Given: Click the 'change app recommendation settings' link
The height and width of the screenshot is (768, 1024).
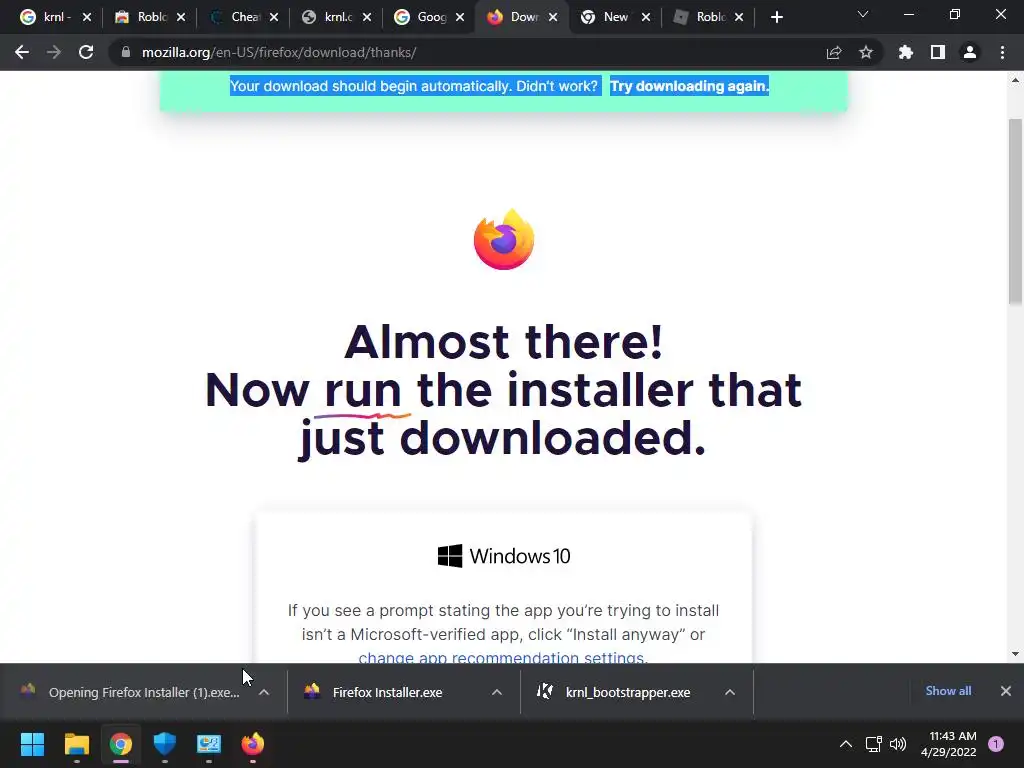Looking at the screenshot, I should [502, 658].
